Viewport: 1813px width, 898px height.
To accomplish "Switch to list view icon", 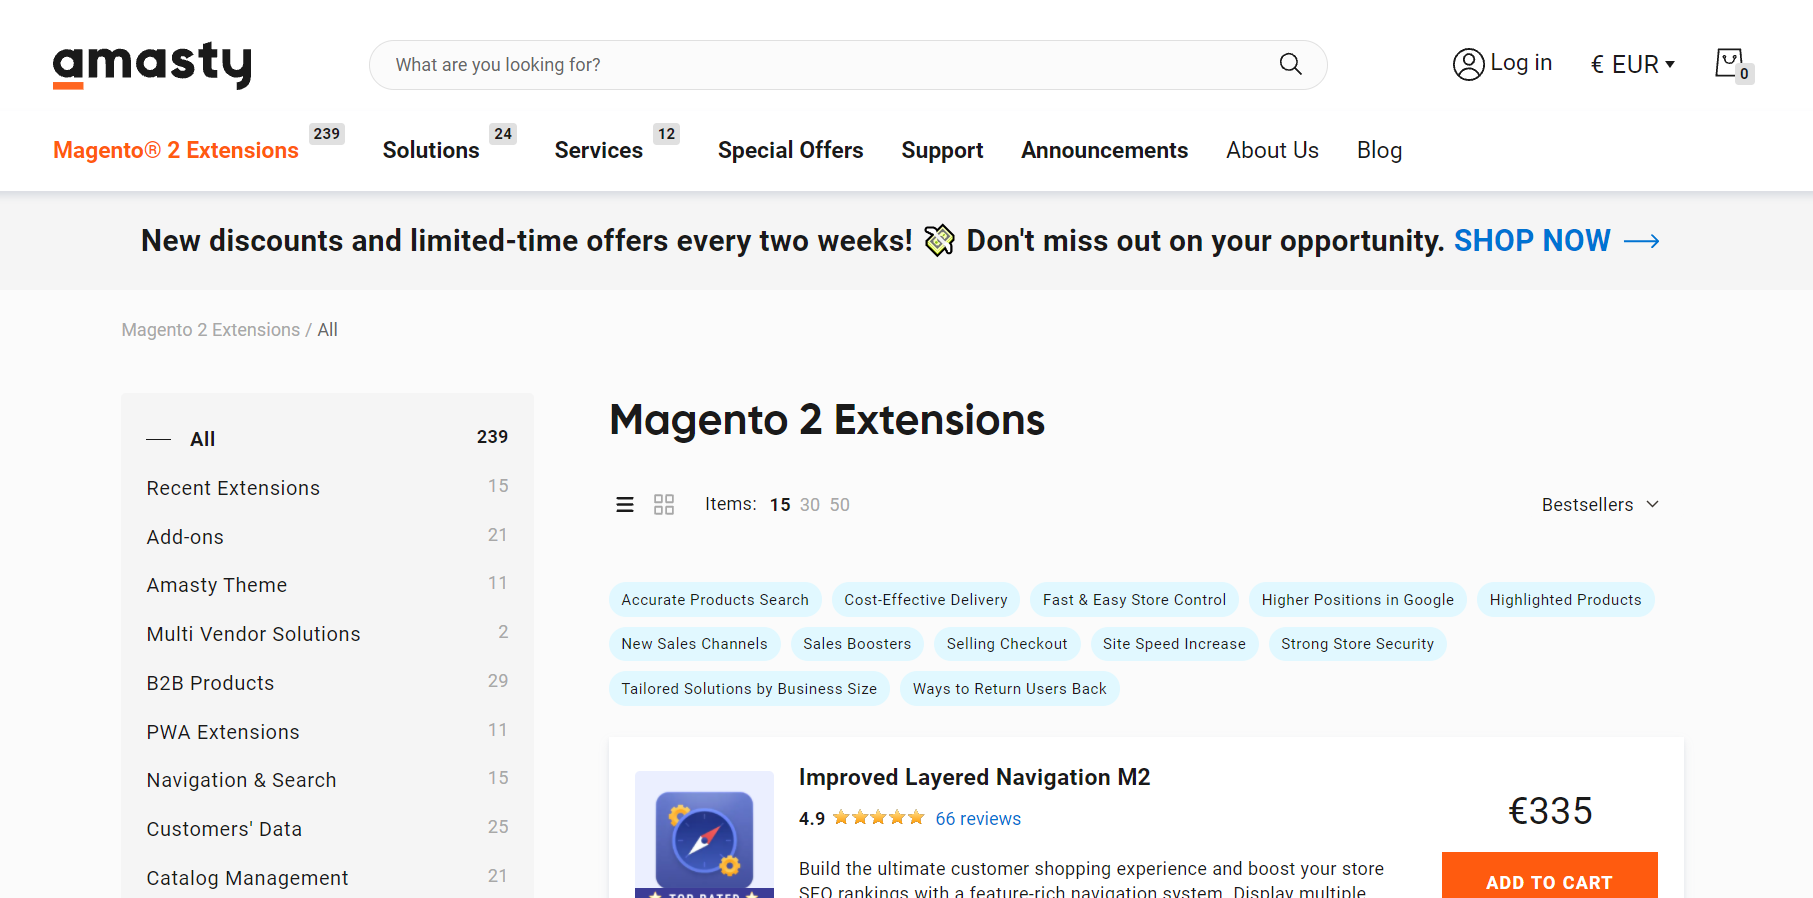I will pyautogui.click(x=625, y=505).
